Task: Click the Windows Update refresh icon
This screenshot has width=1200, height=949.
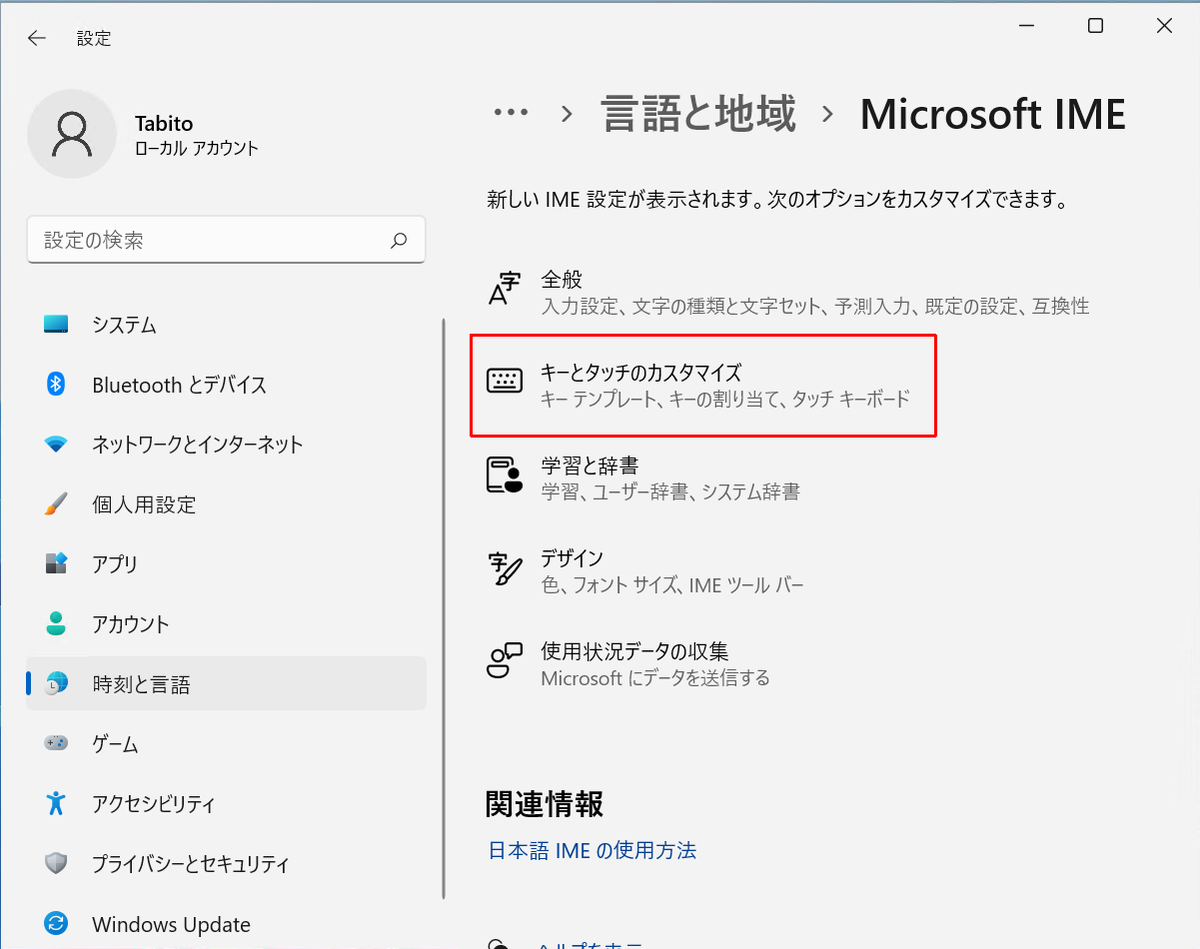Action: [x=56, y=923]
